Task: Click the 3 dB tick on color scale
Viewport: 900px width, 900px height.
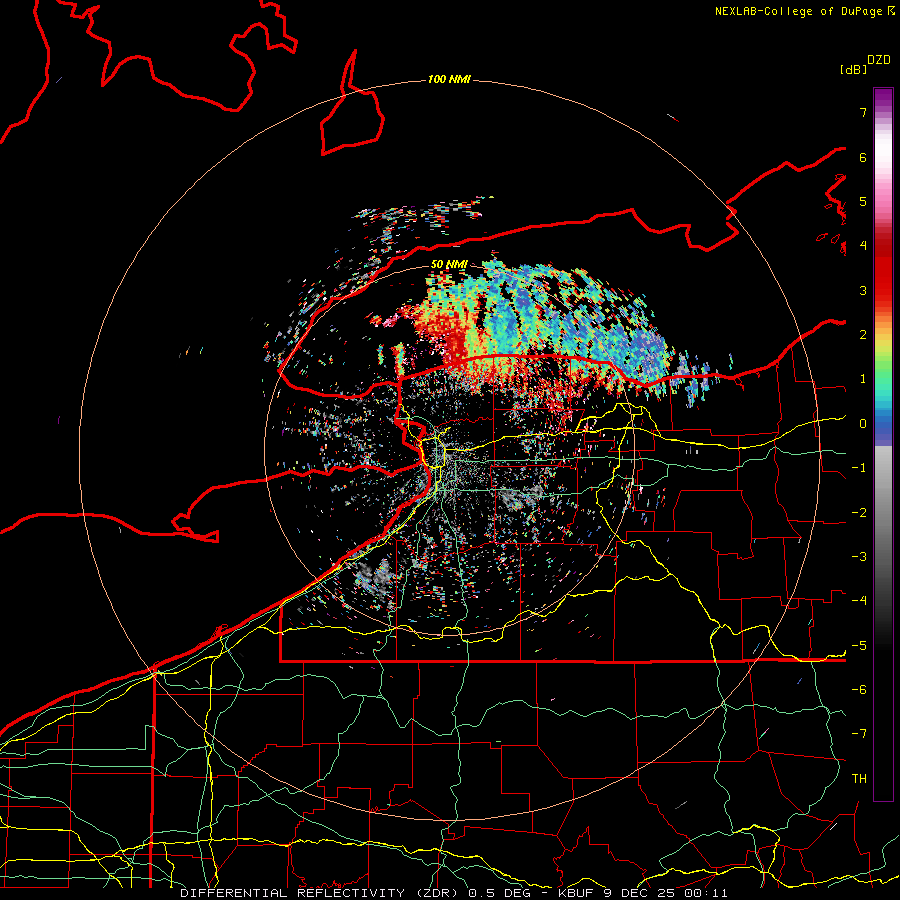Action: [x=863, y=290]
